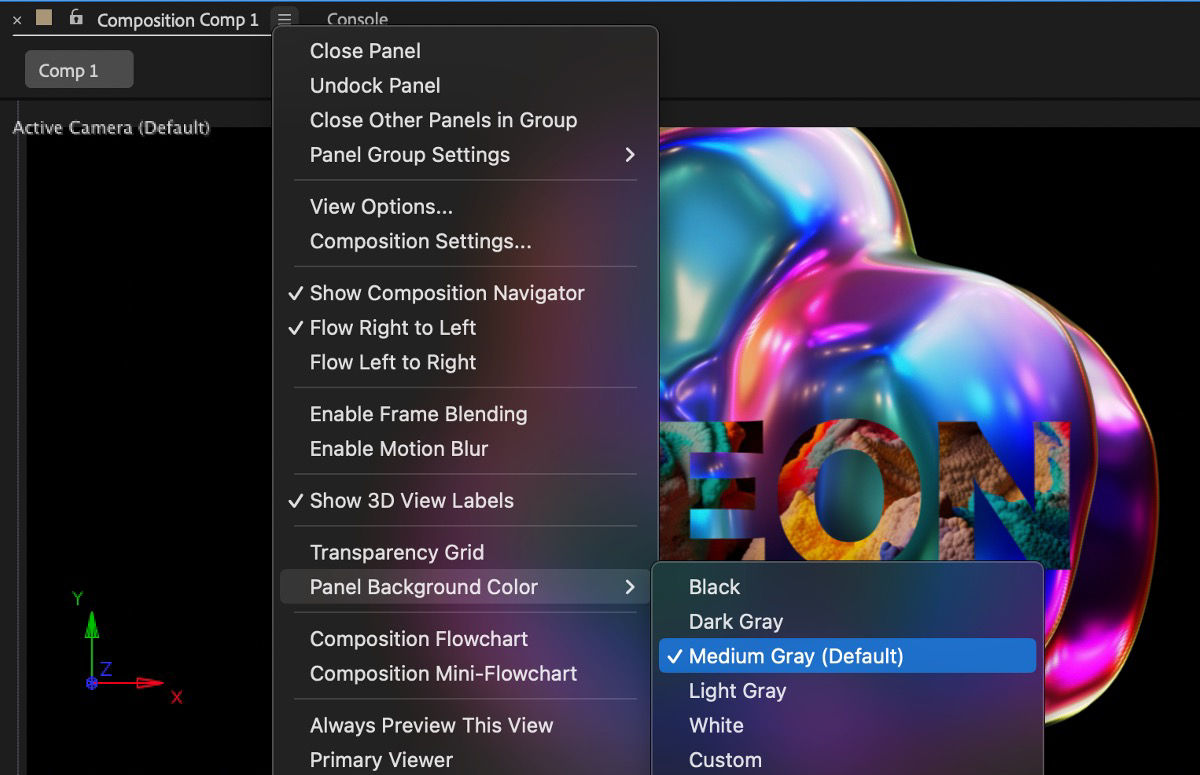
Task: Open the Panel Background Color submenu
Action: tap(424, 587)
